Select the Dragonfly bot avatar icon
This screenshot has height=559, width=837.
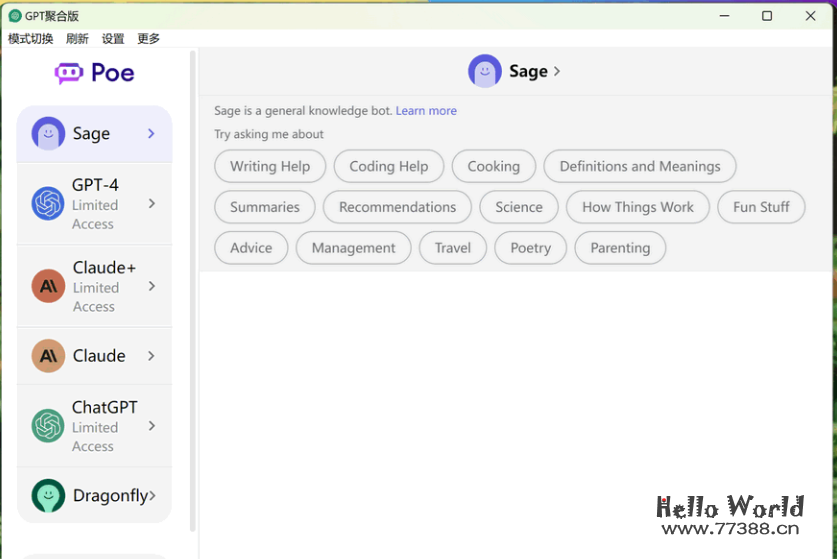point(48,496)
